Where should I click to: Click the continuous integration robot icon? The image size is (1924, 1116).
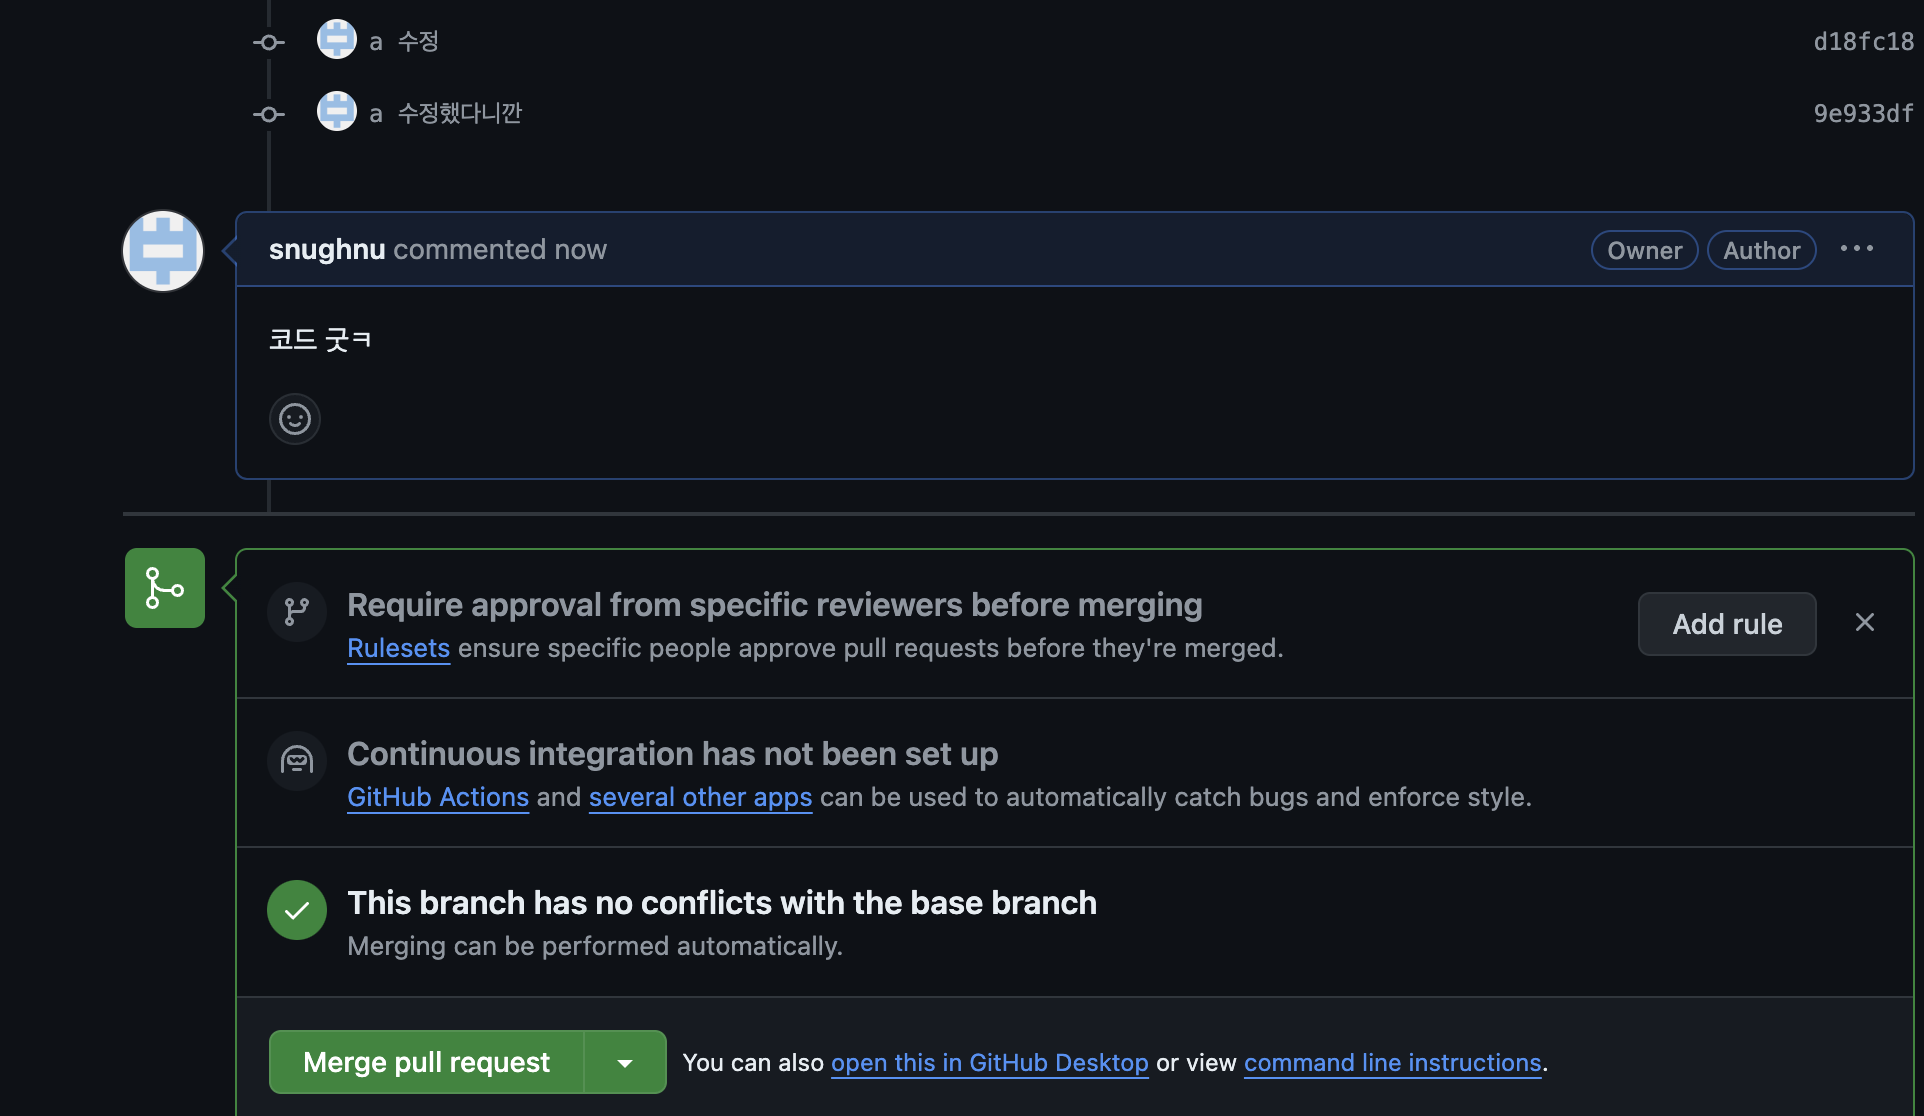(296, 761)
